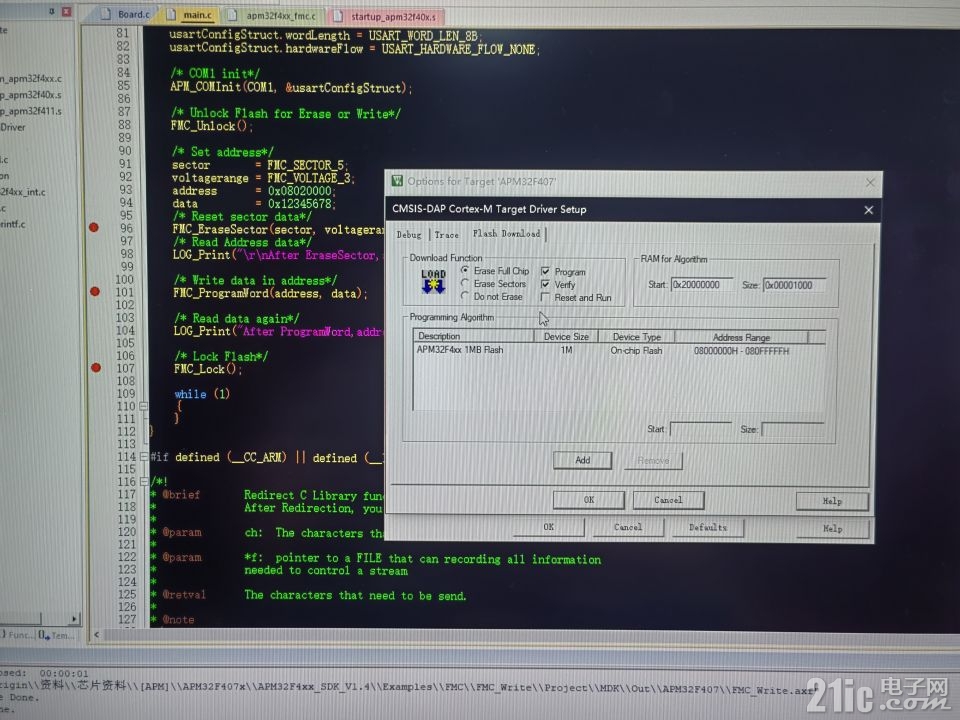Image resolution: width=960 pixels, height=720 pixels.
Task: Select the Flash Download tab
Action: click(506, 233)
